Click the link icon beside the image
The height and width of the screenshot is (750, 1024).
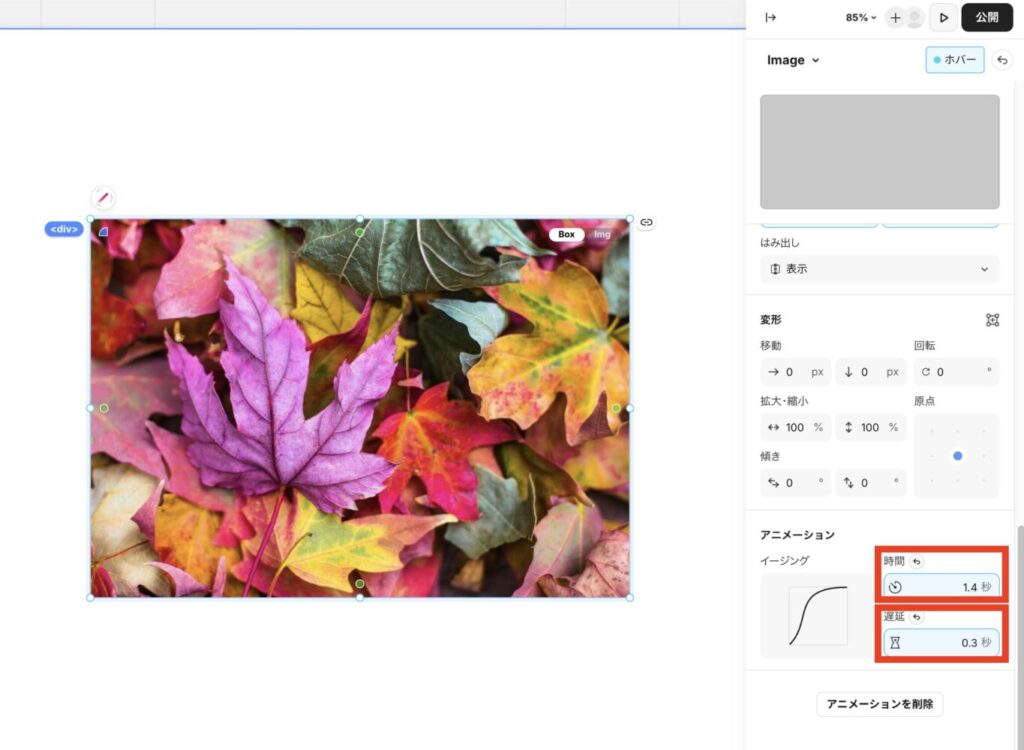pyautogui.click(x=646, y=222)
